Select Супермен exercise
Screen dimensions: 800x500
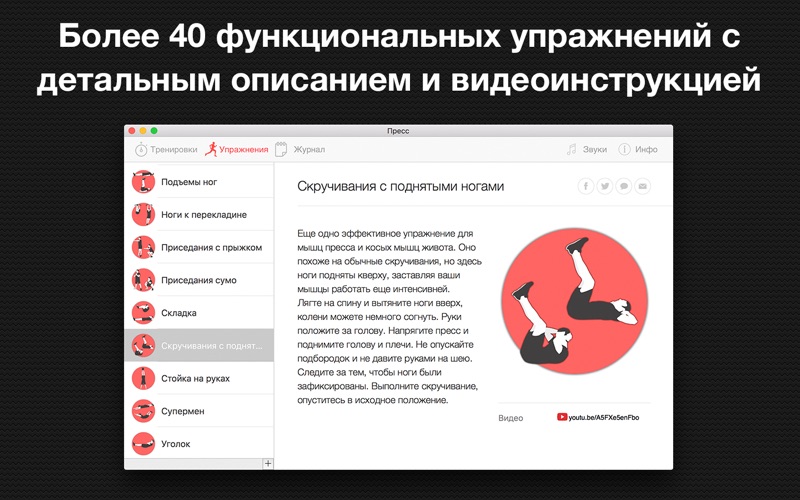pyautogui.click(x=199, y=411)
